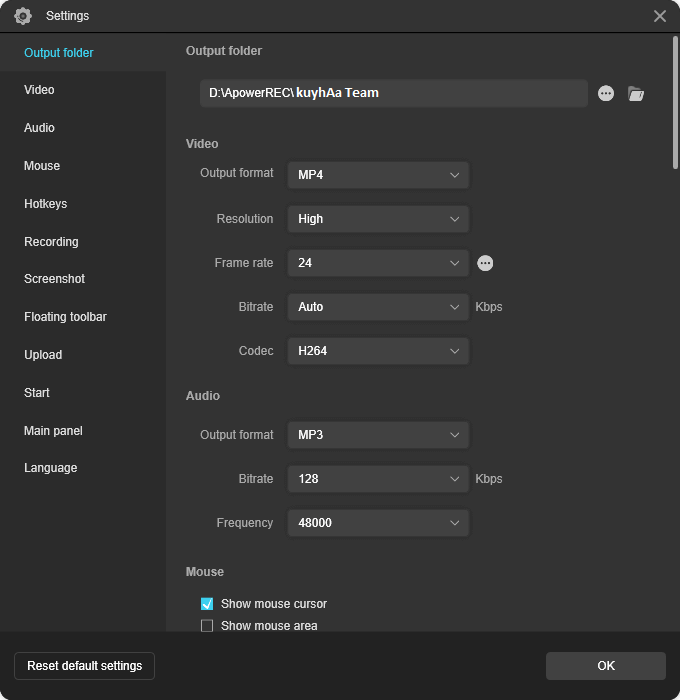This screenshot has height=700, width=680.
Task: Expand the Frequency 48000 dropdown
Action: pos(378,523)
